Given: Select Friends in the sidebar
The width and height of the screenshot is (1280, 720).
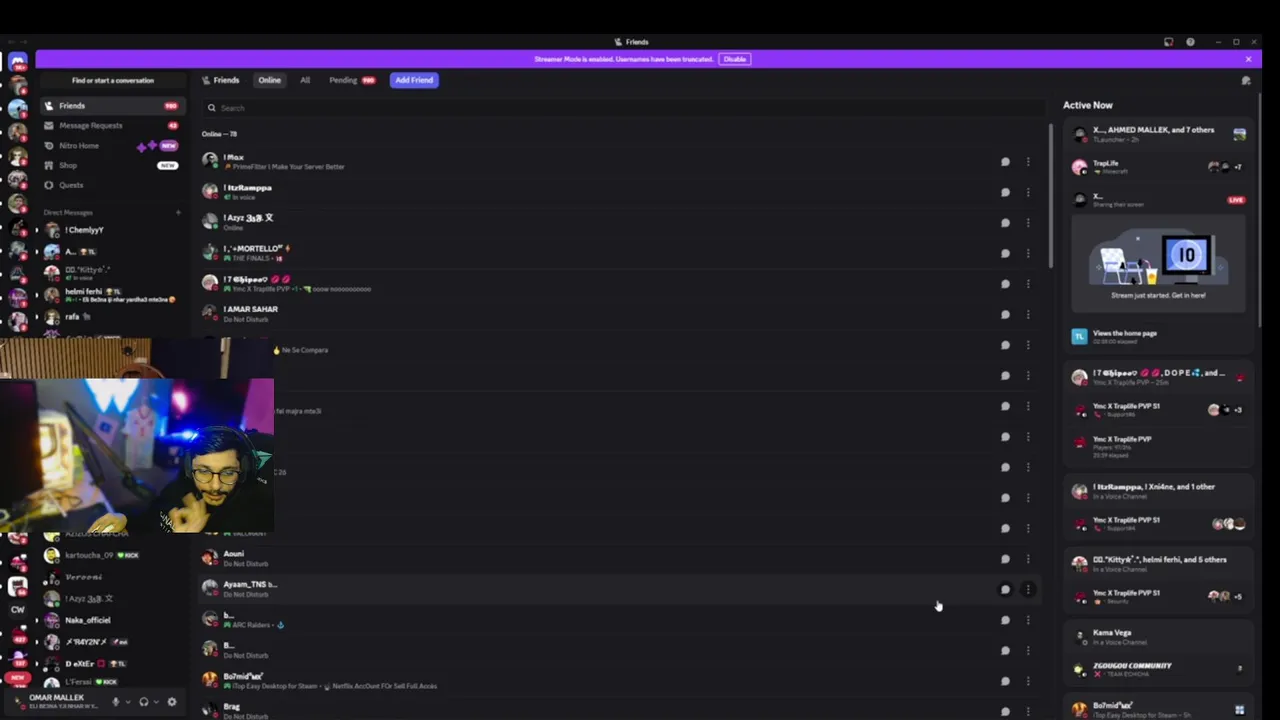Looking at the screenshot, I should click(111, 106).
